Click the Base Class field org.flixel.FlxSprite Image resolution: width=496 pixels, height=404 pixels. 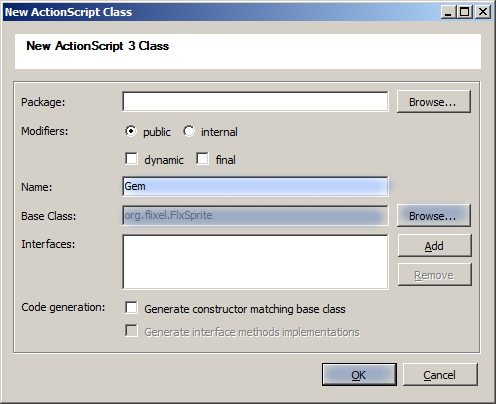[255, 215]
